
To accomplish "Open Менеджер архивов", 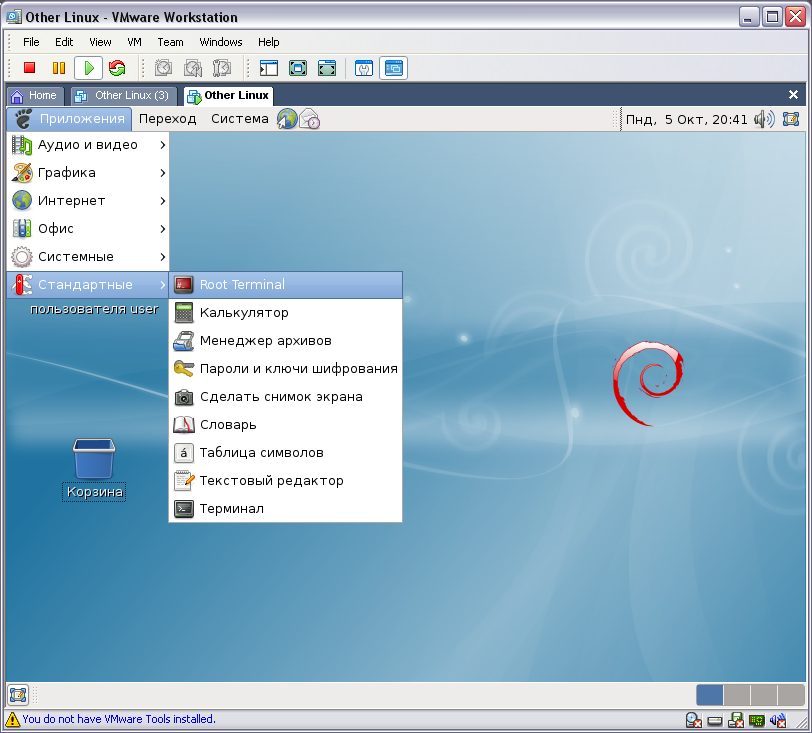I will coord(286,341).
